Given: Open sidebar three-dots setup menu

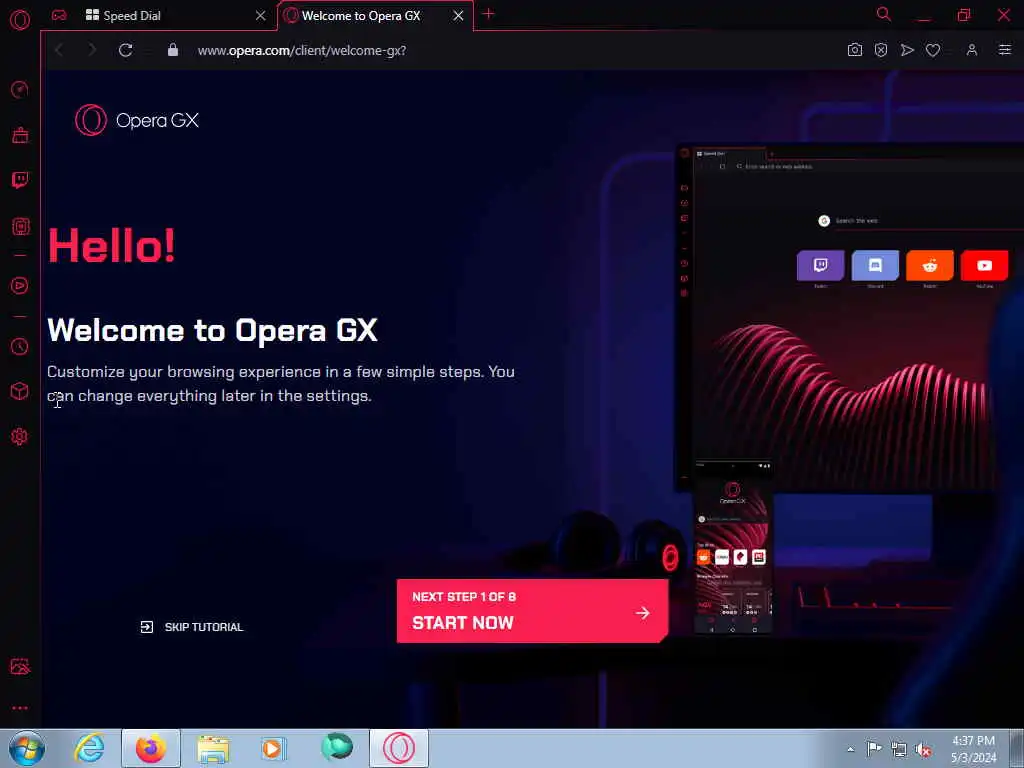Looking at the screenshot, I should [20, 708].
